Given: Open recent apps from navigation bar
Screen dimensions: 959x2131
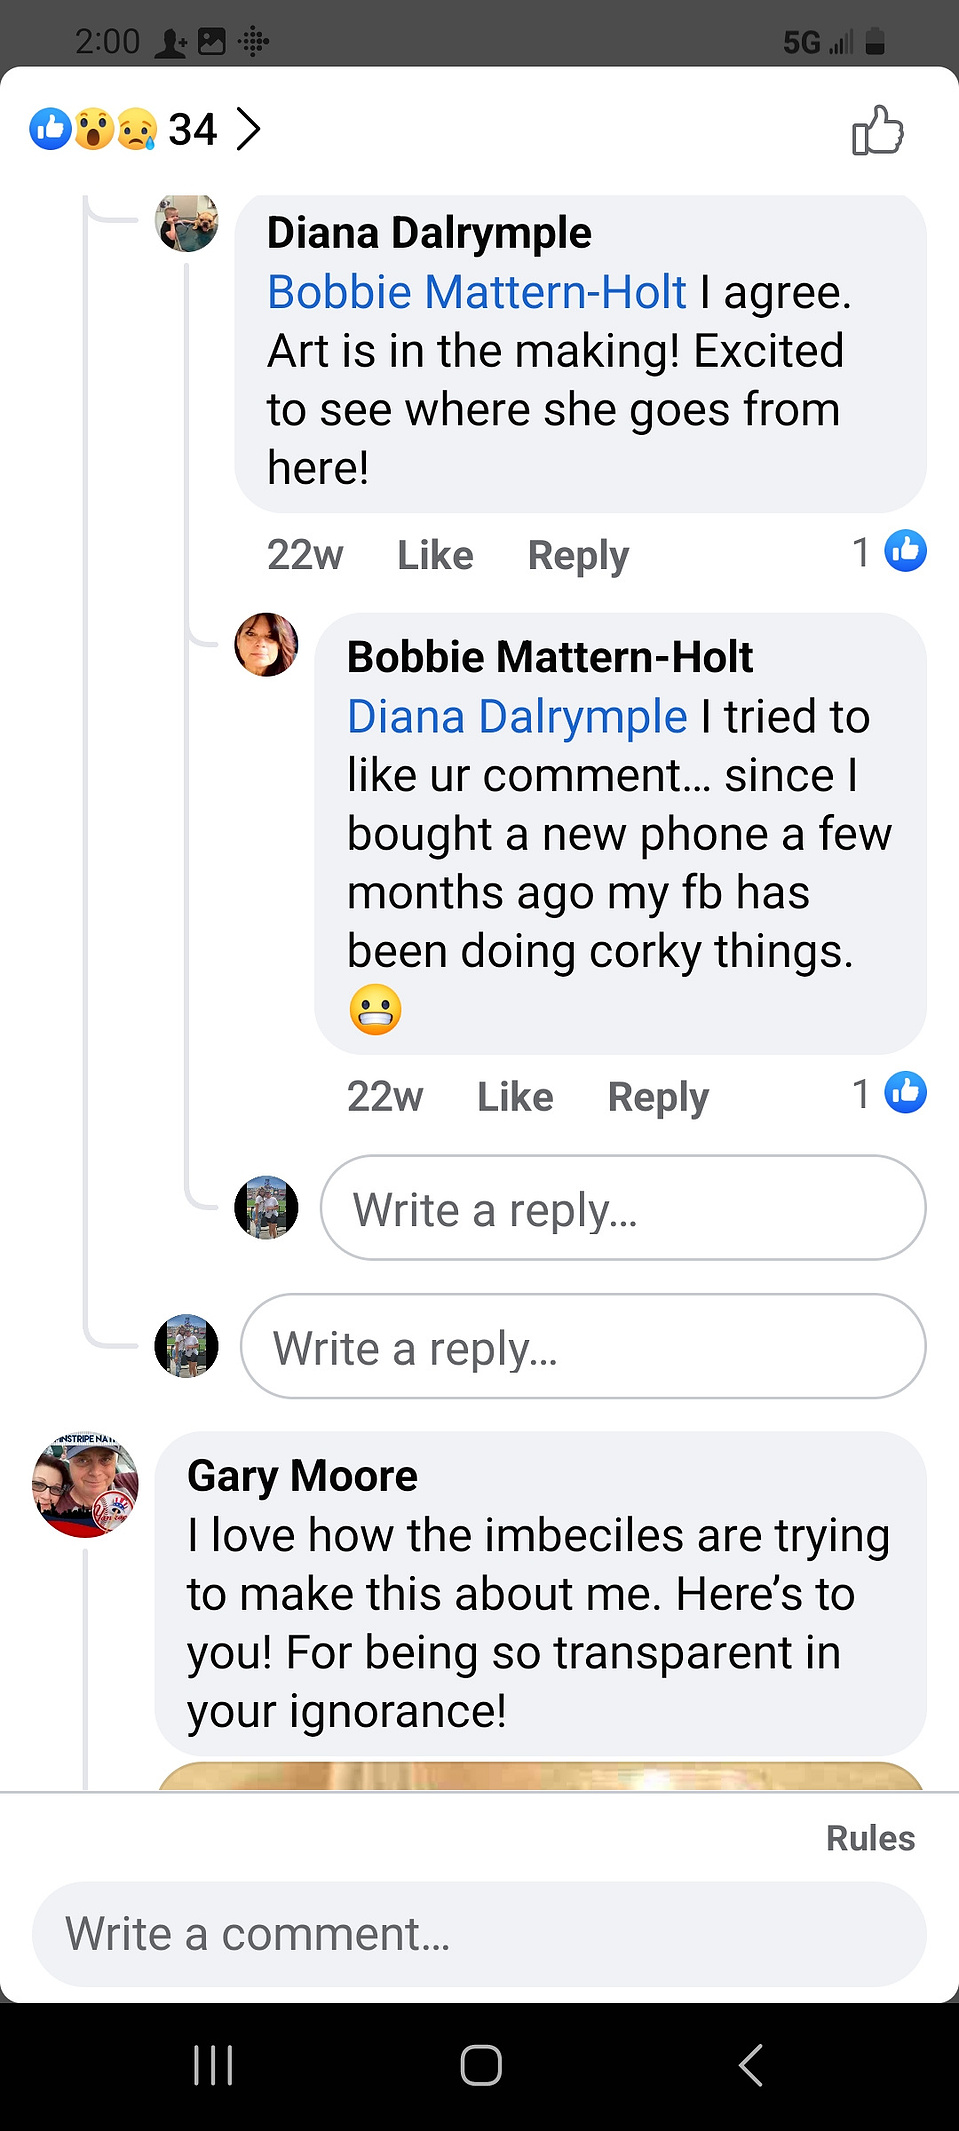Looking at the screenshot, I should (x=213, y=2065).
